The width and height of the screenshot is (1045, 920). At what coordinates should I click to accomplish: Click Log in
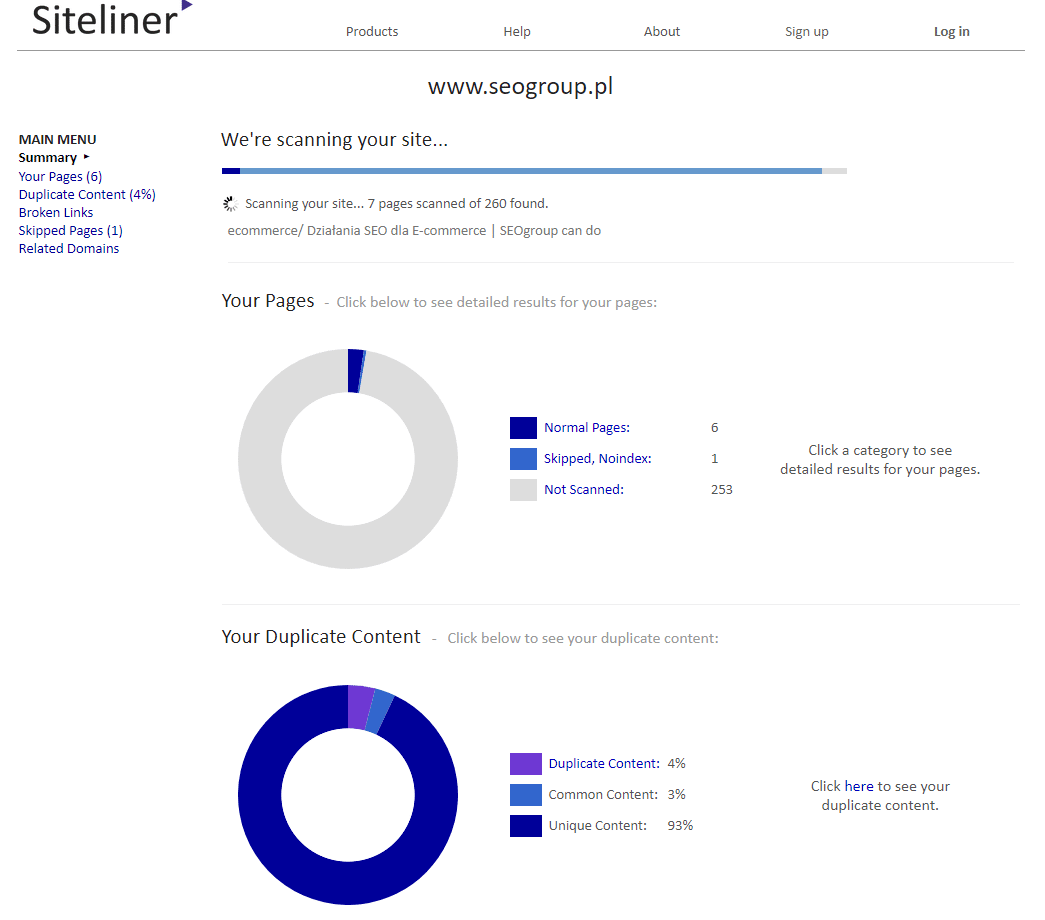(x=952, y=31)
